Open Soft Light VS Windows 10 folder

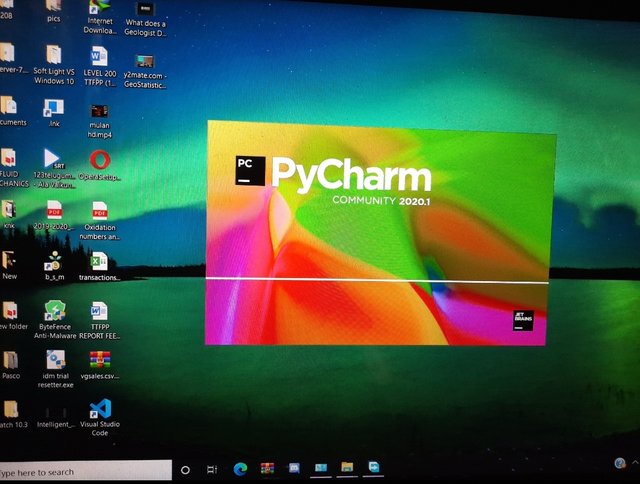point(54,64)
